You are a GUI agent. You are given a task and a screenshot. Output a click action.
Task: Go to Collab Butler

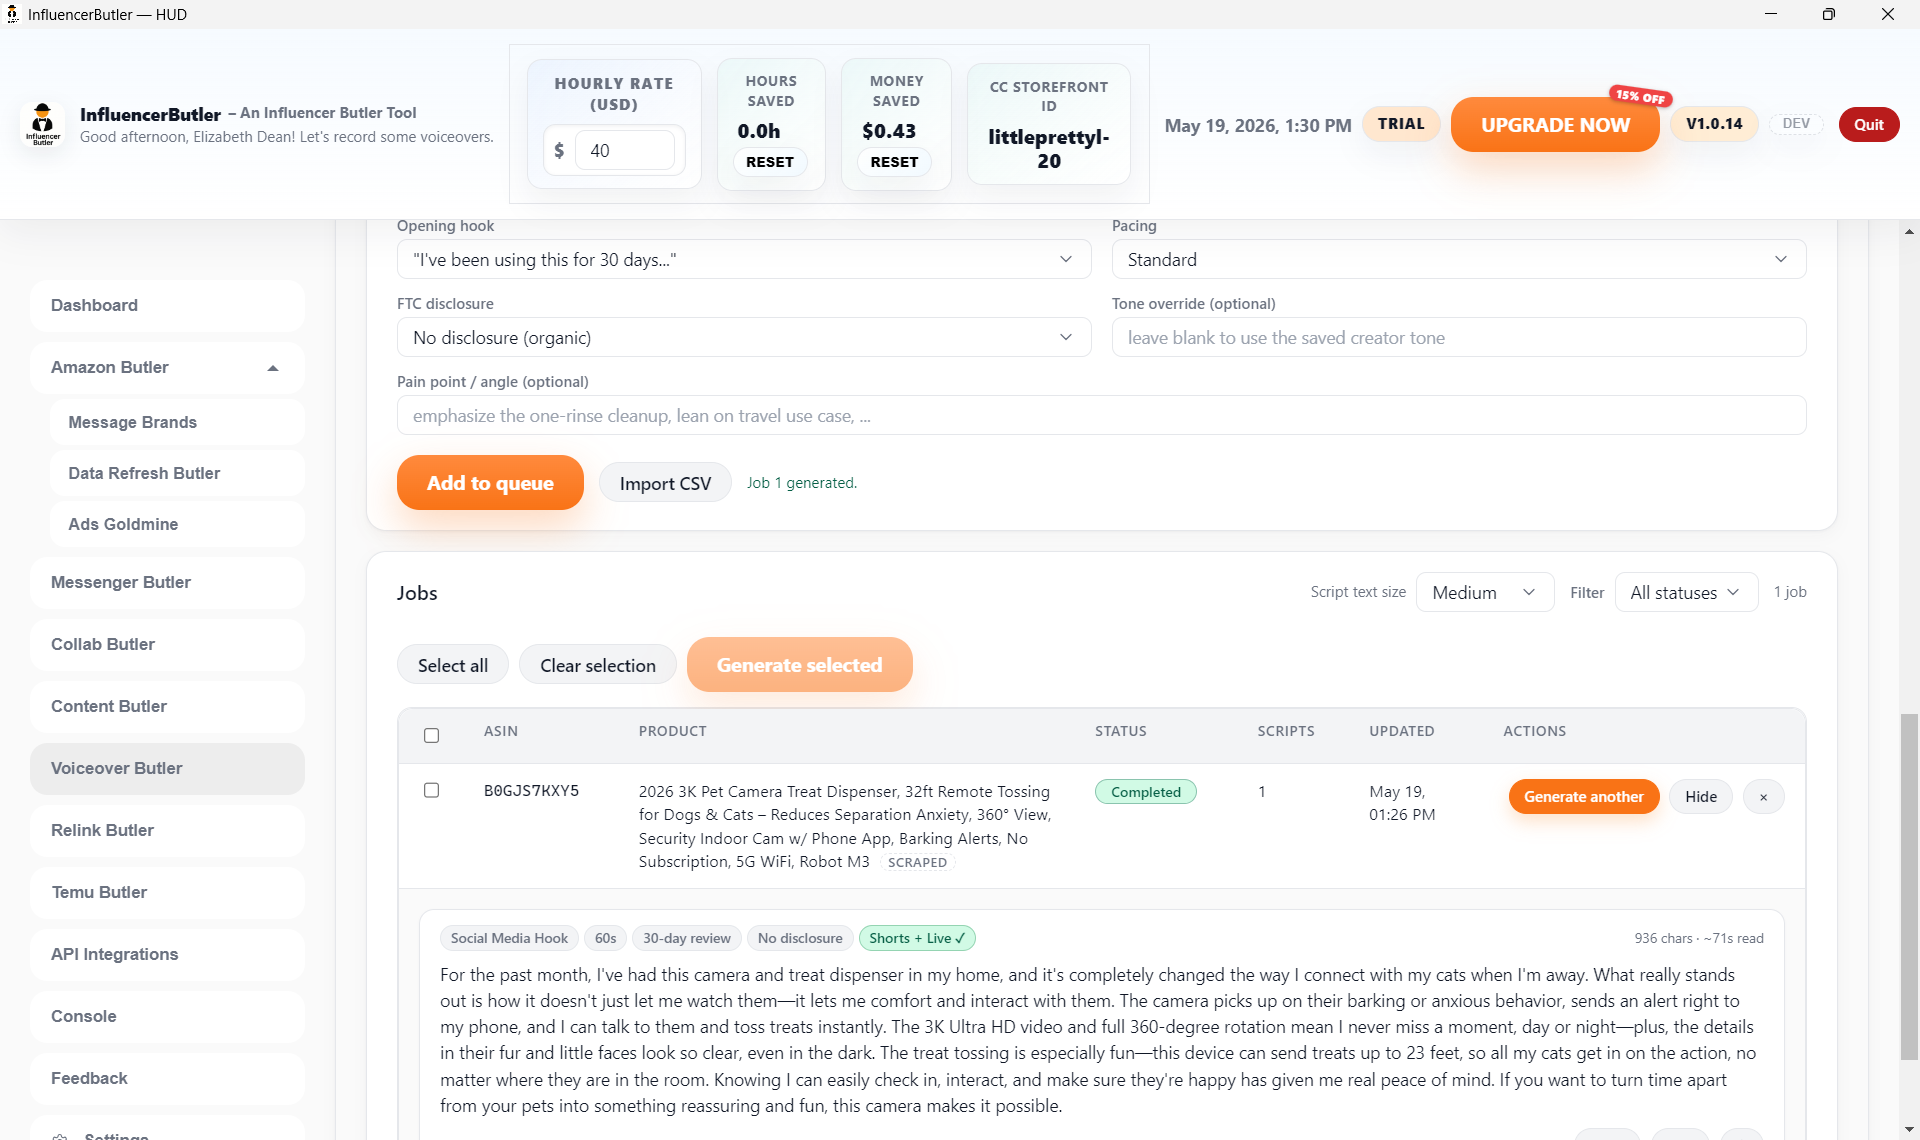click(167, 644)
